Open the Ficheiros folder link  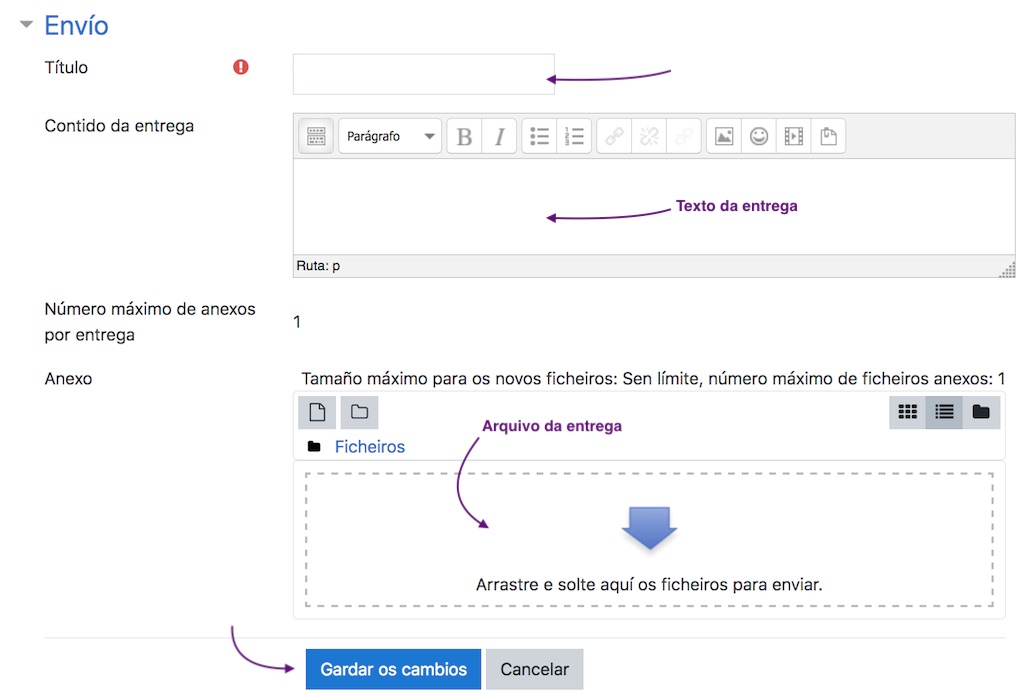click(369, 447)
